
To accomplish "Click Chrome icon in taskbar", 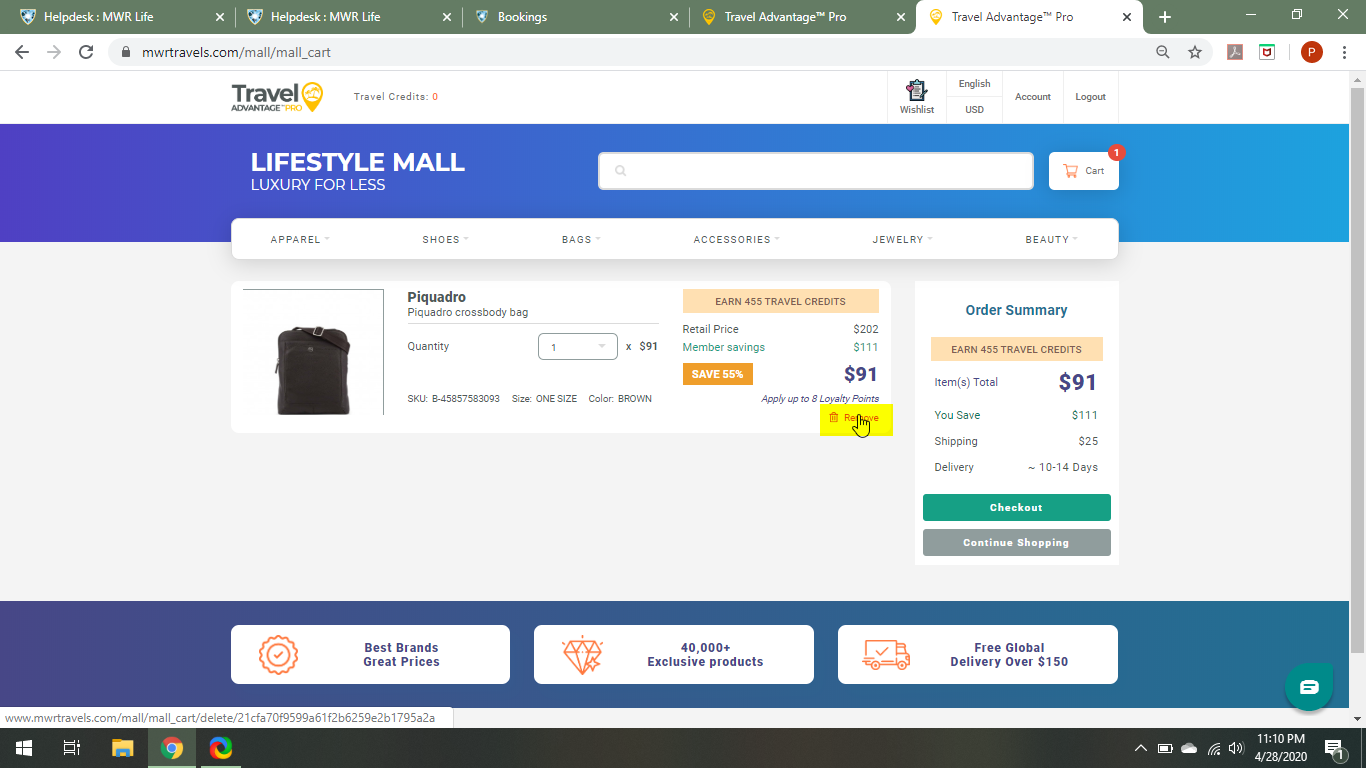I will coord(172,747).
